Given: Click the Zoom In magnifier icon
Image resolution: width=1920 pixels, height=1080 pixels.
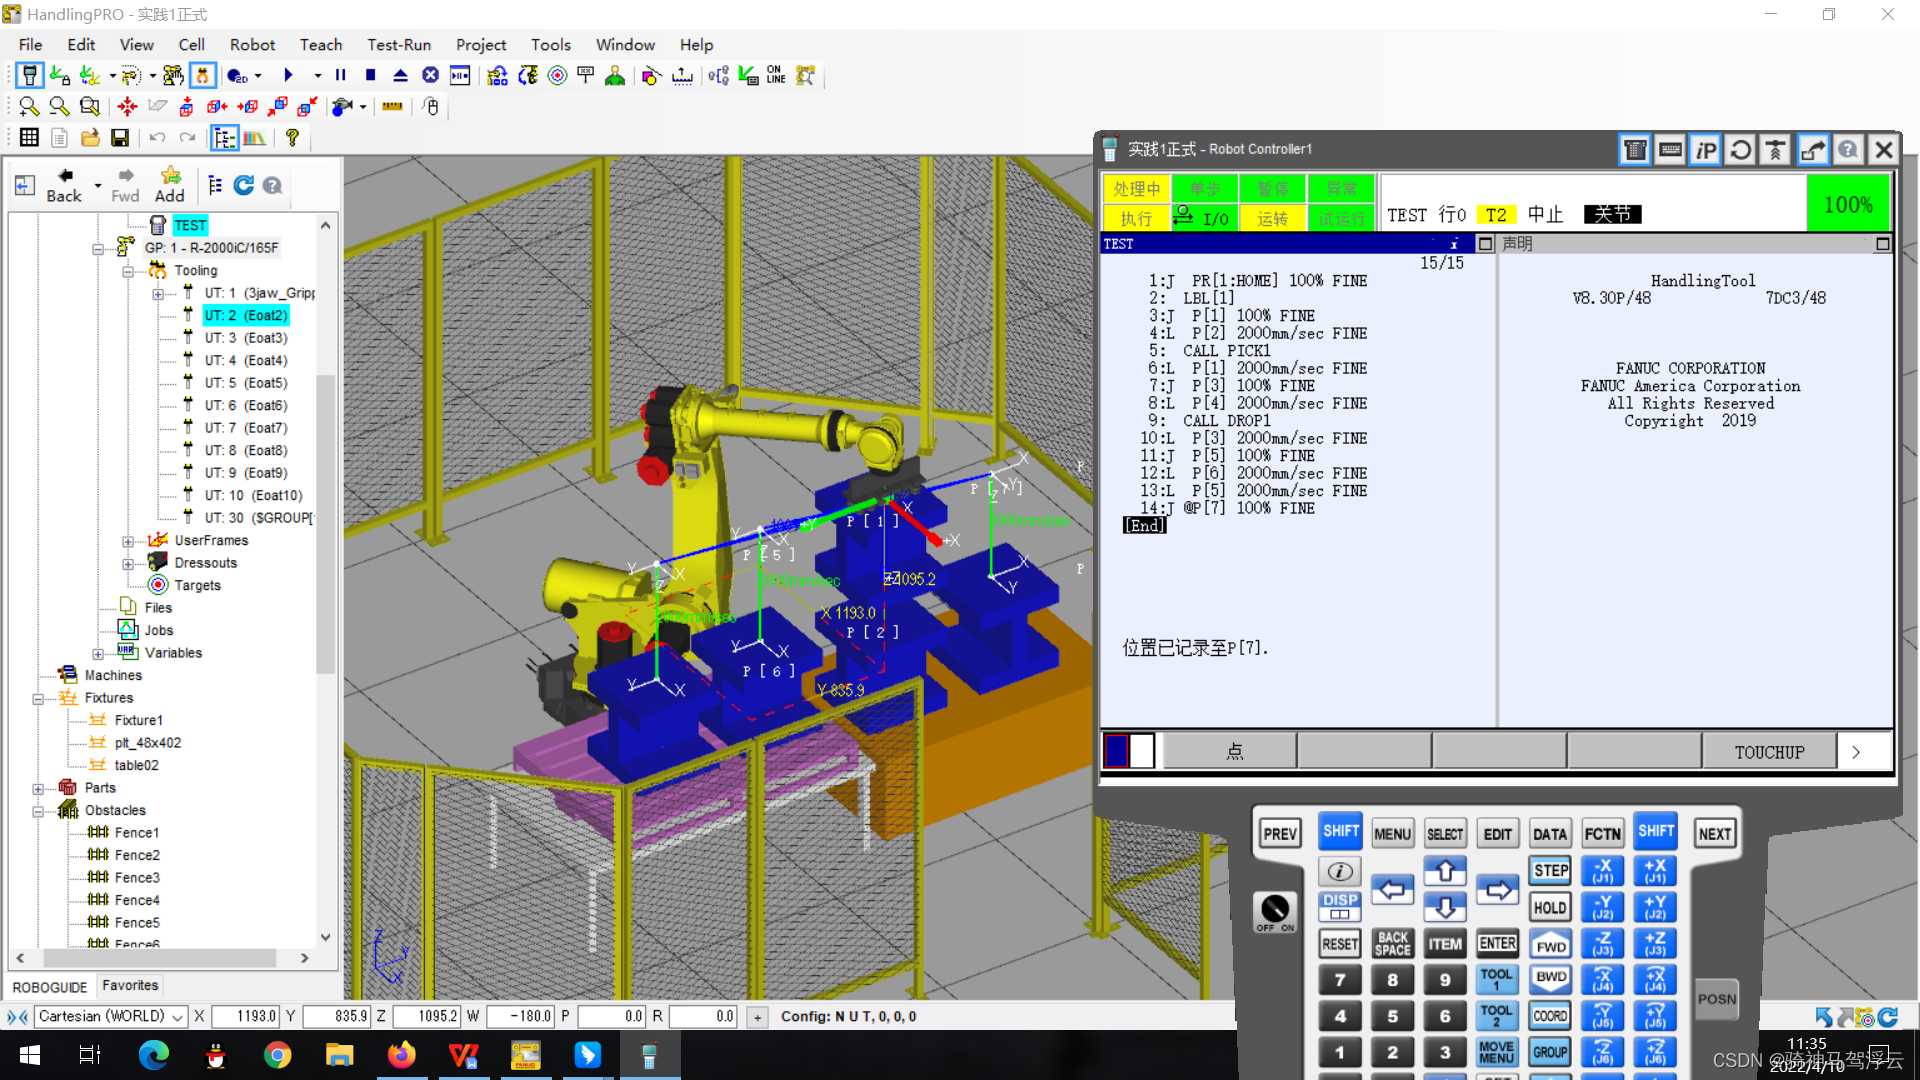Looking at the screenshot, I should click(x=29, y=106).
